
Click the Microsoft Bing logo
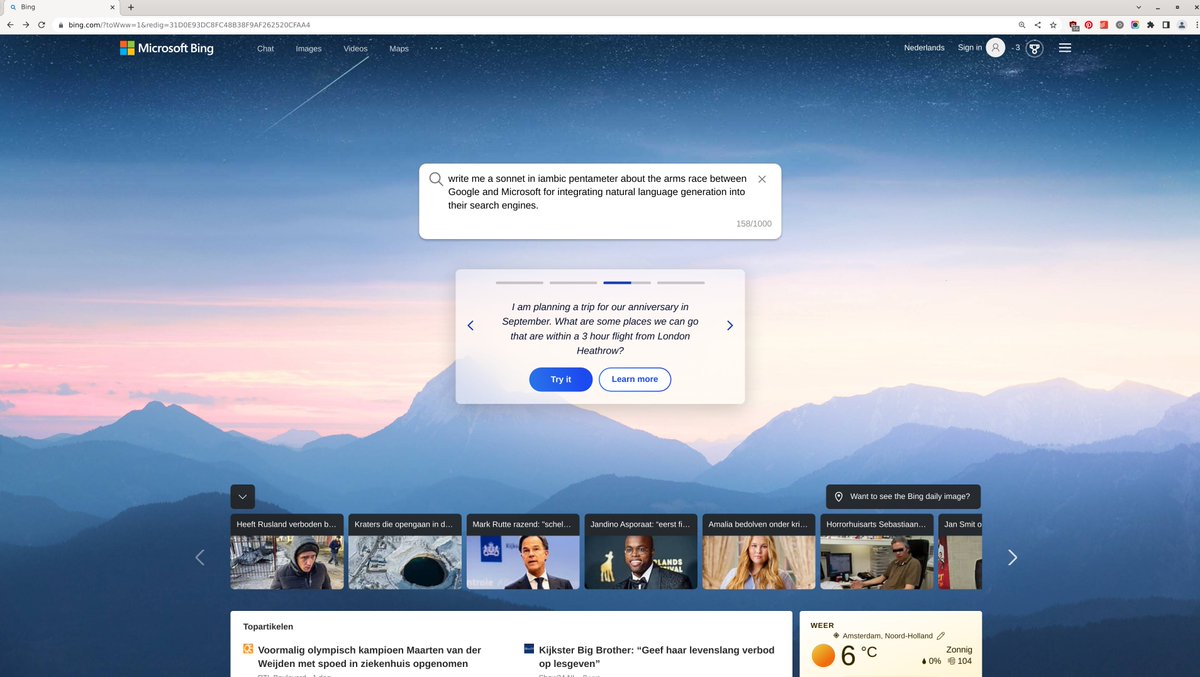tap(167, 48)
